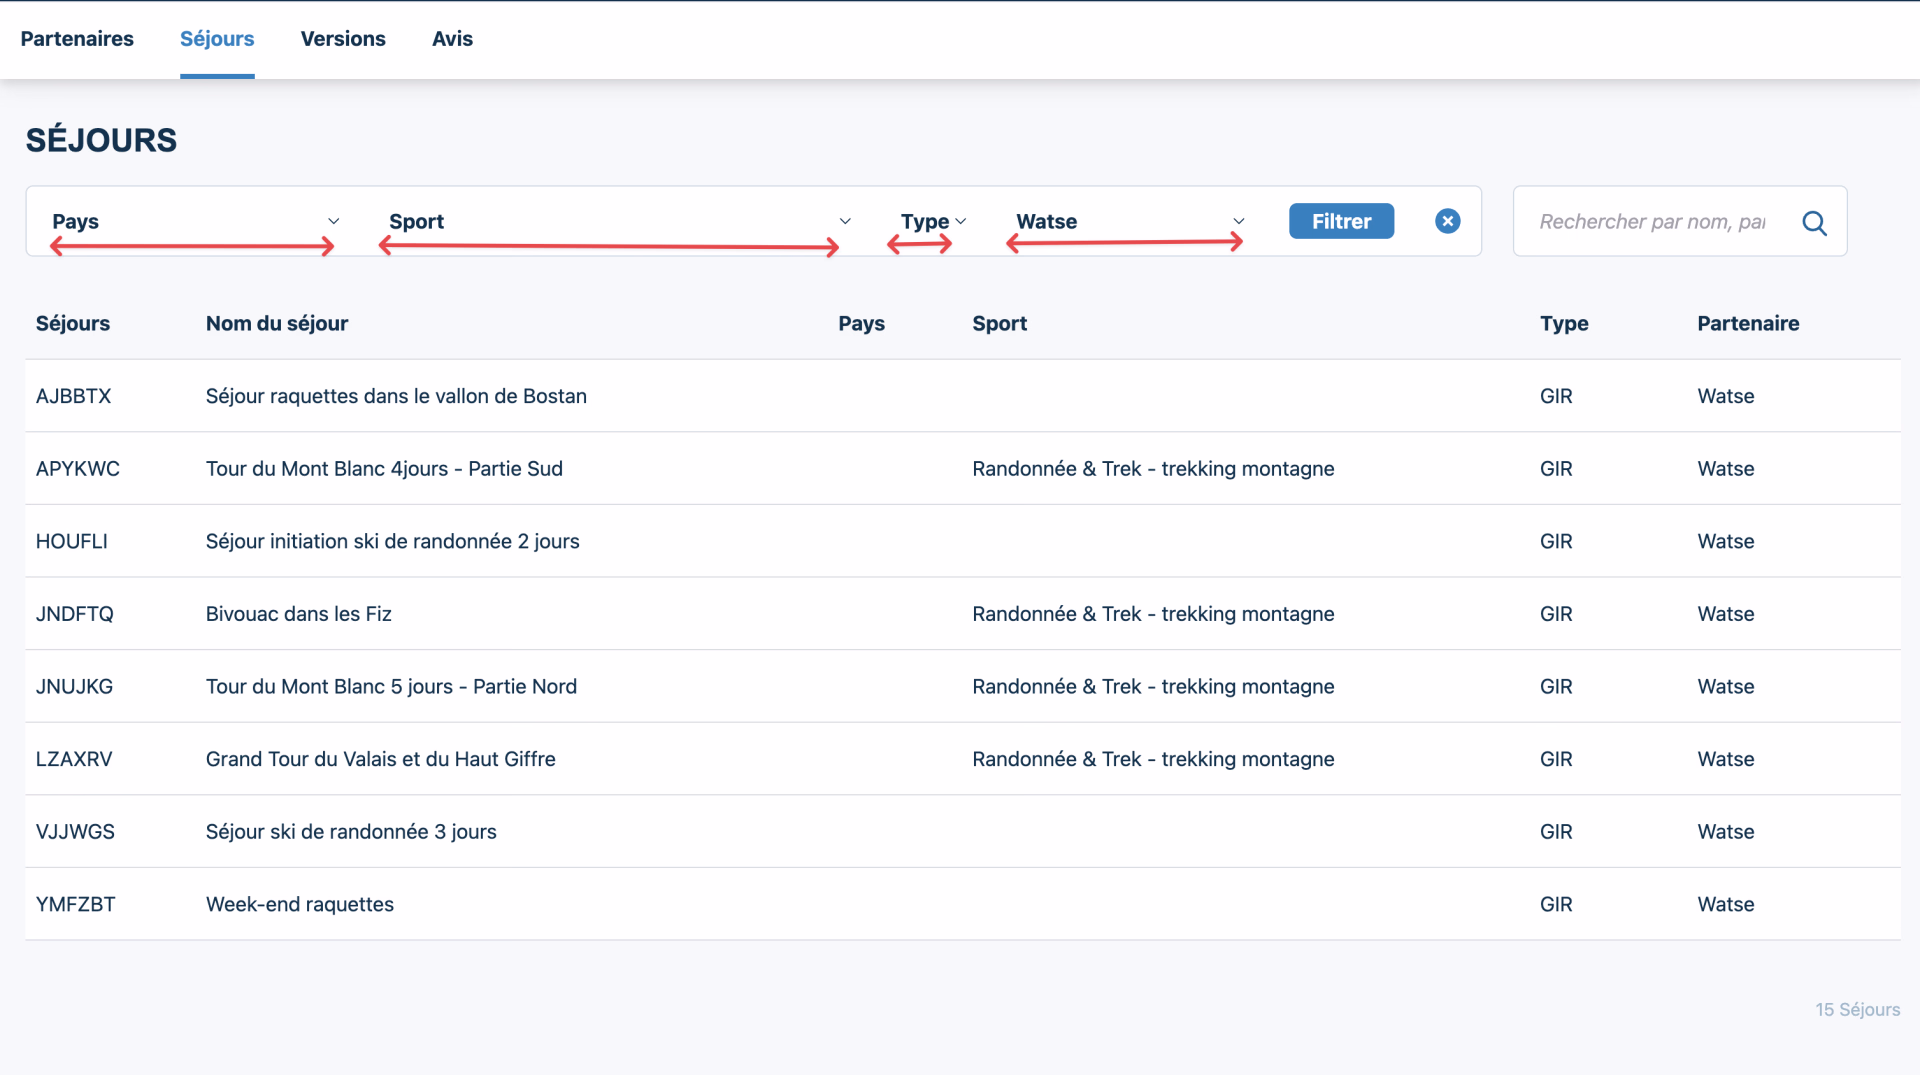Open the Type filter dropdown

point(932,221)
